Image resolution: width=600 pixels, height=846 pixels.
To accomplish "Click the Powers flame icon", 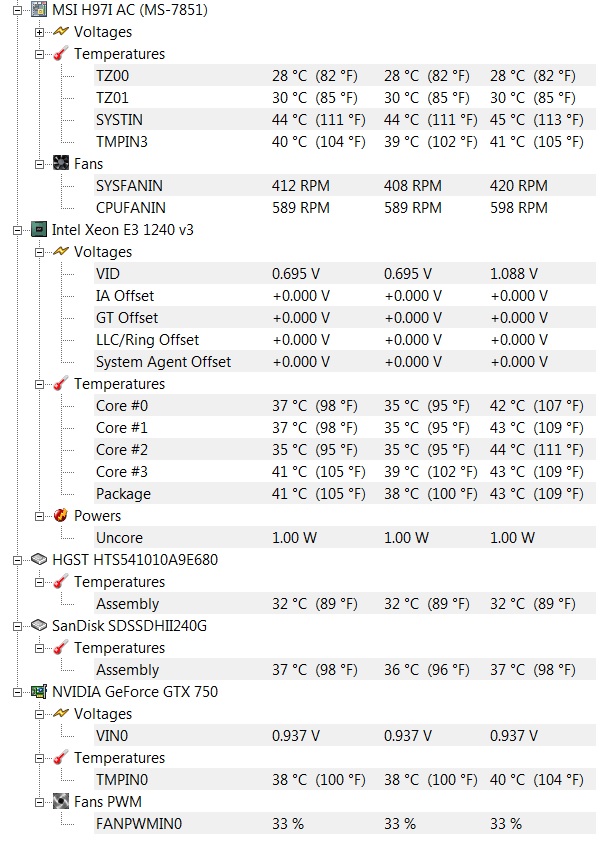I will [x=61, y=515].
